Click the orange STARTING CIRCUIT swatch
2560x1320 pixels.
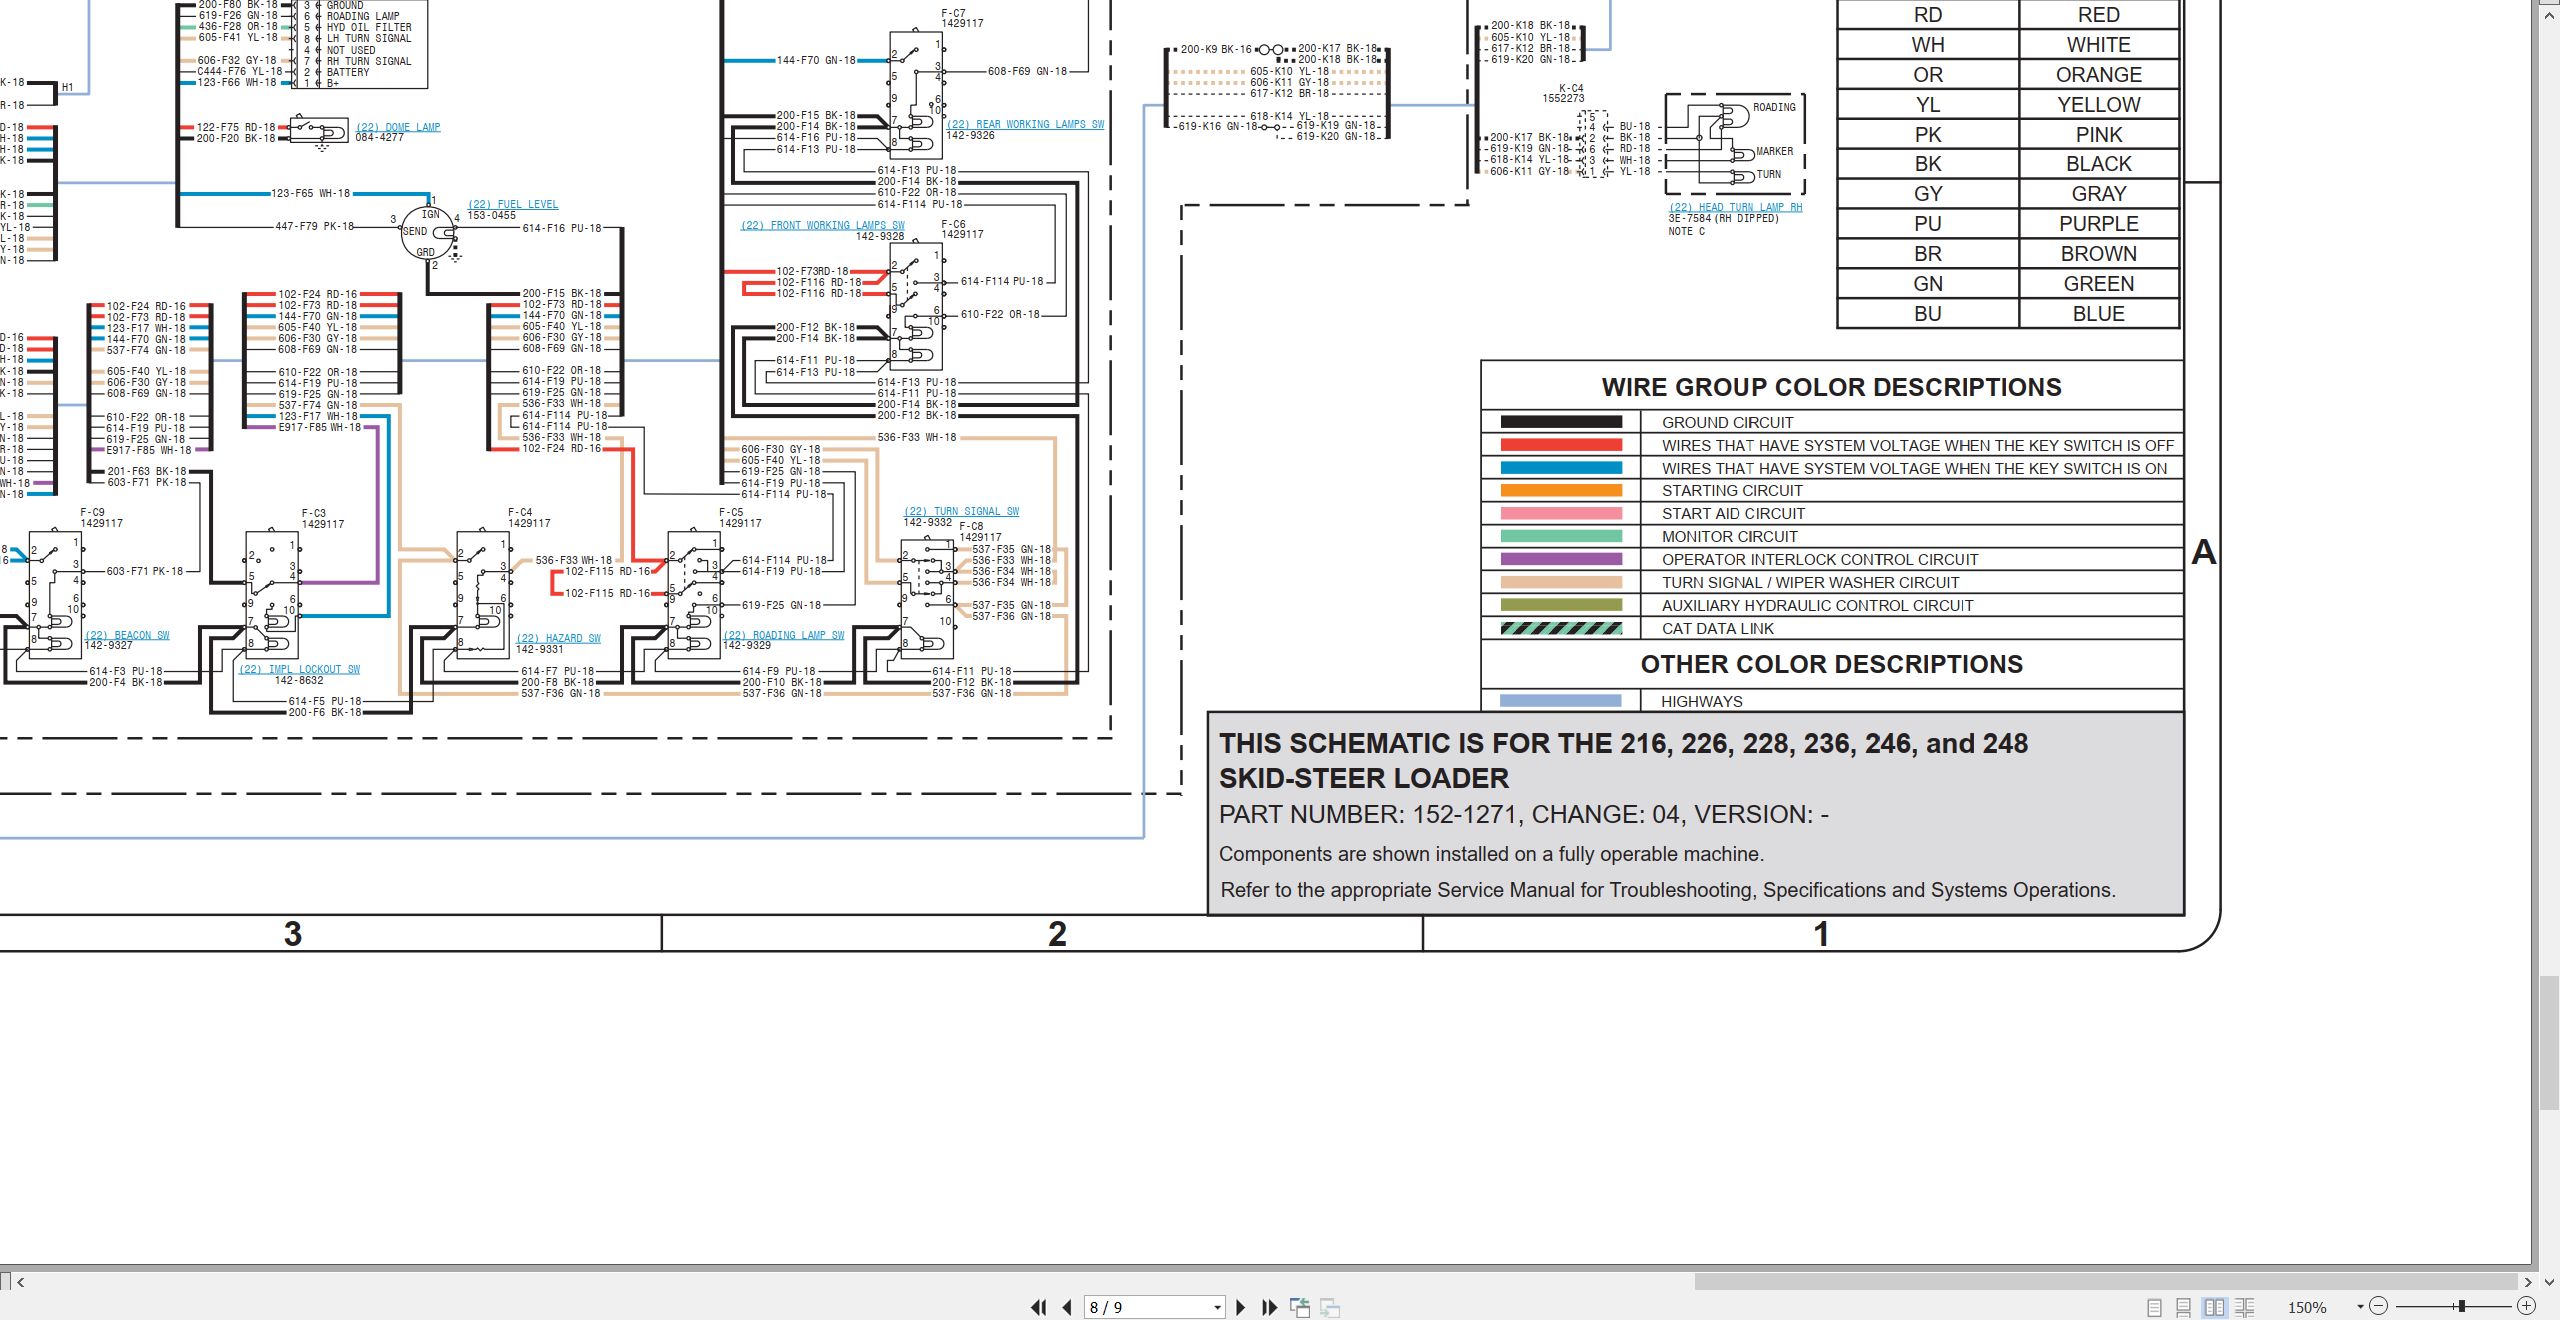click(x=1561, y=490)
